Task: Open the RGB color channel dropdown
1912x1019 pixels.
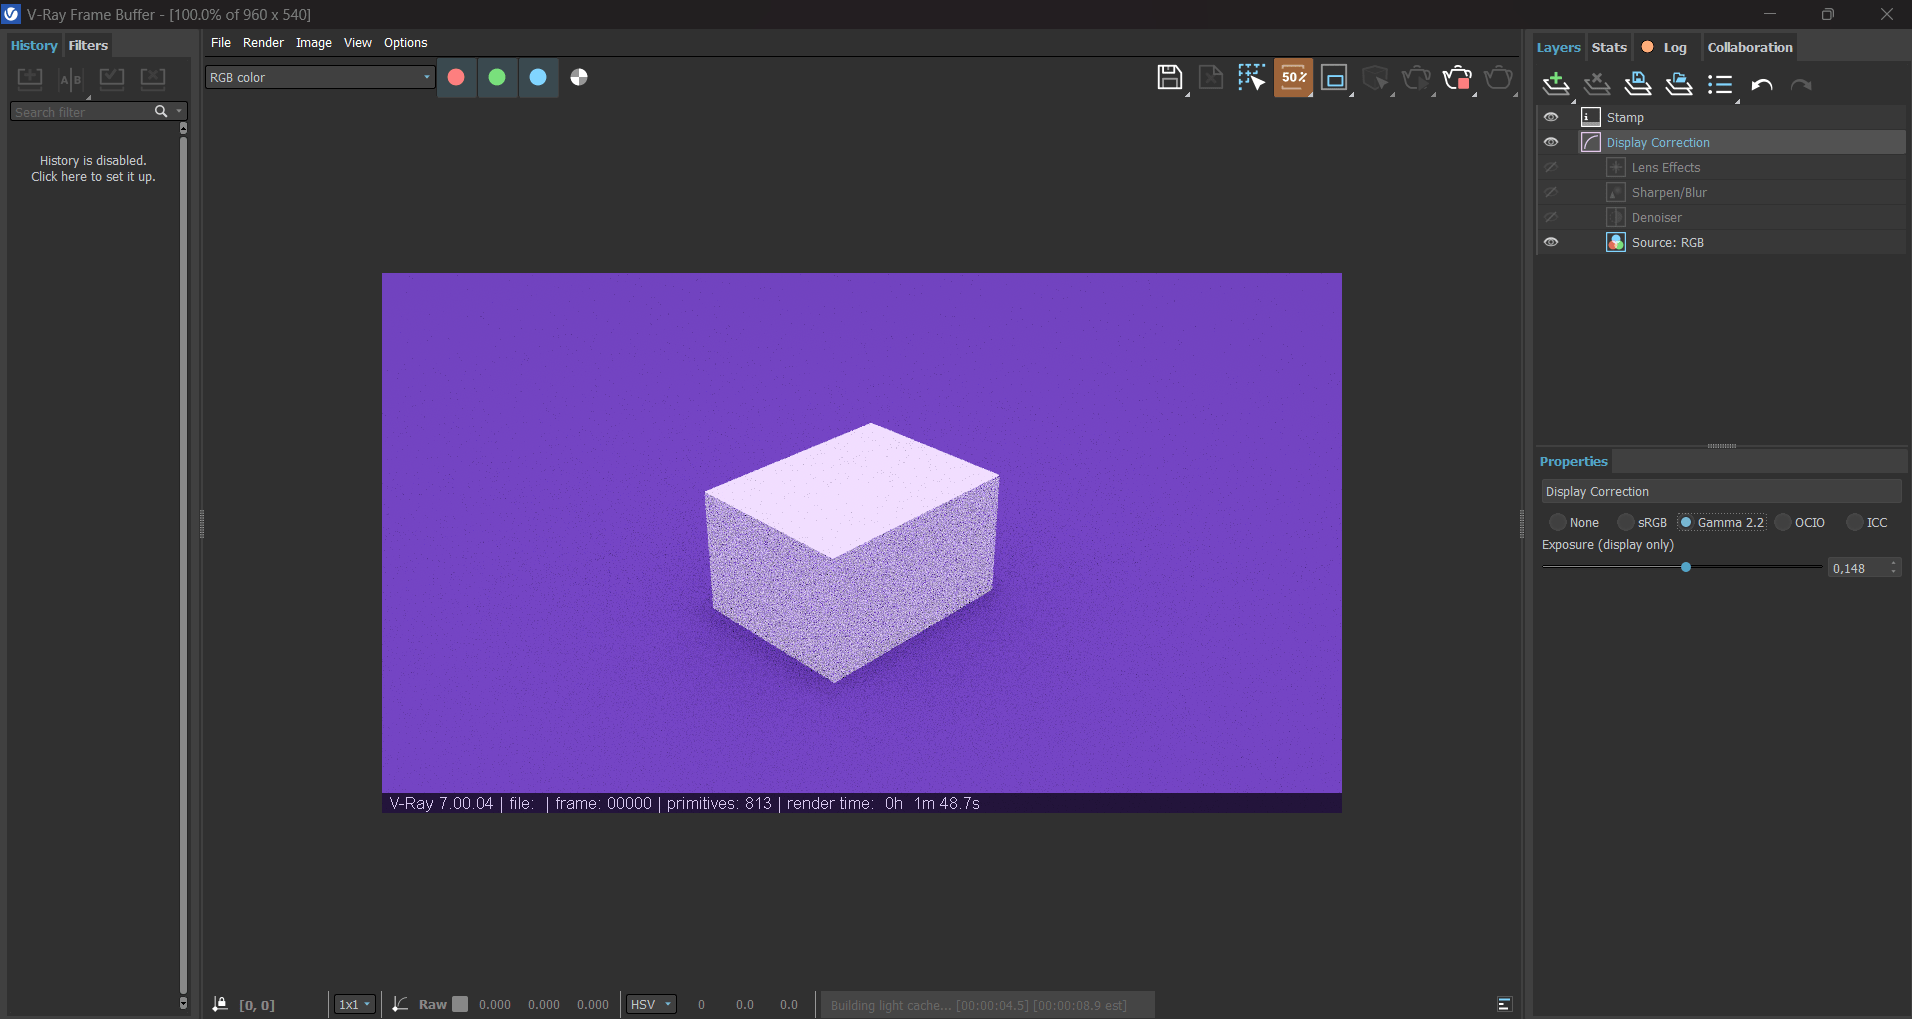Action: (x=320, y=78)
